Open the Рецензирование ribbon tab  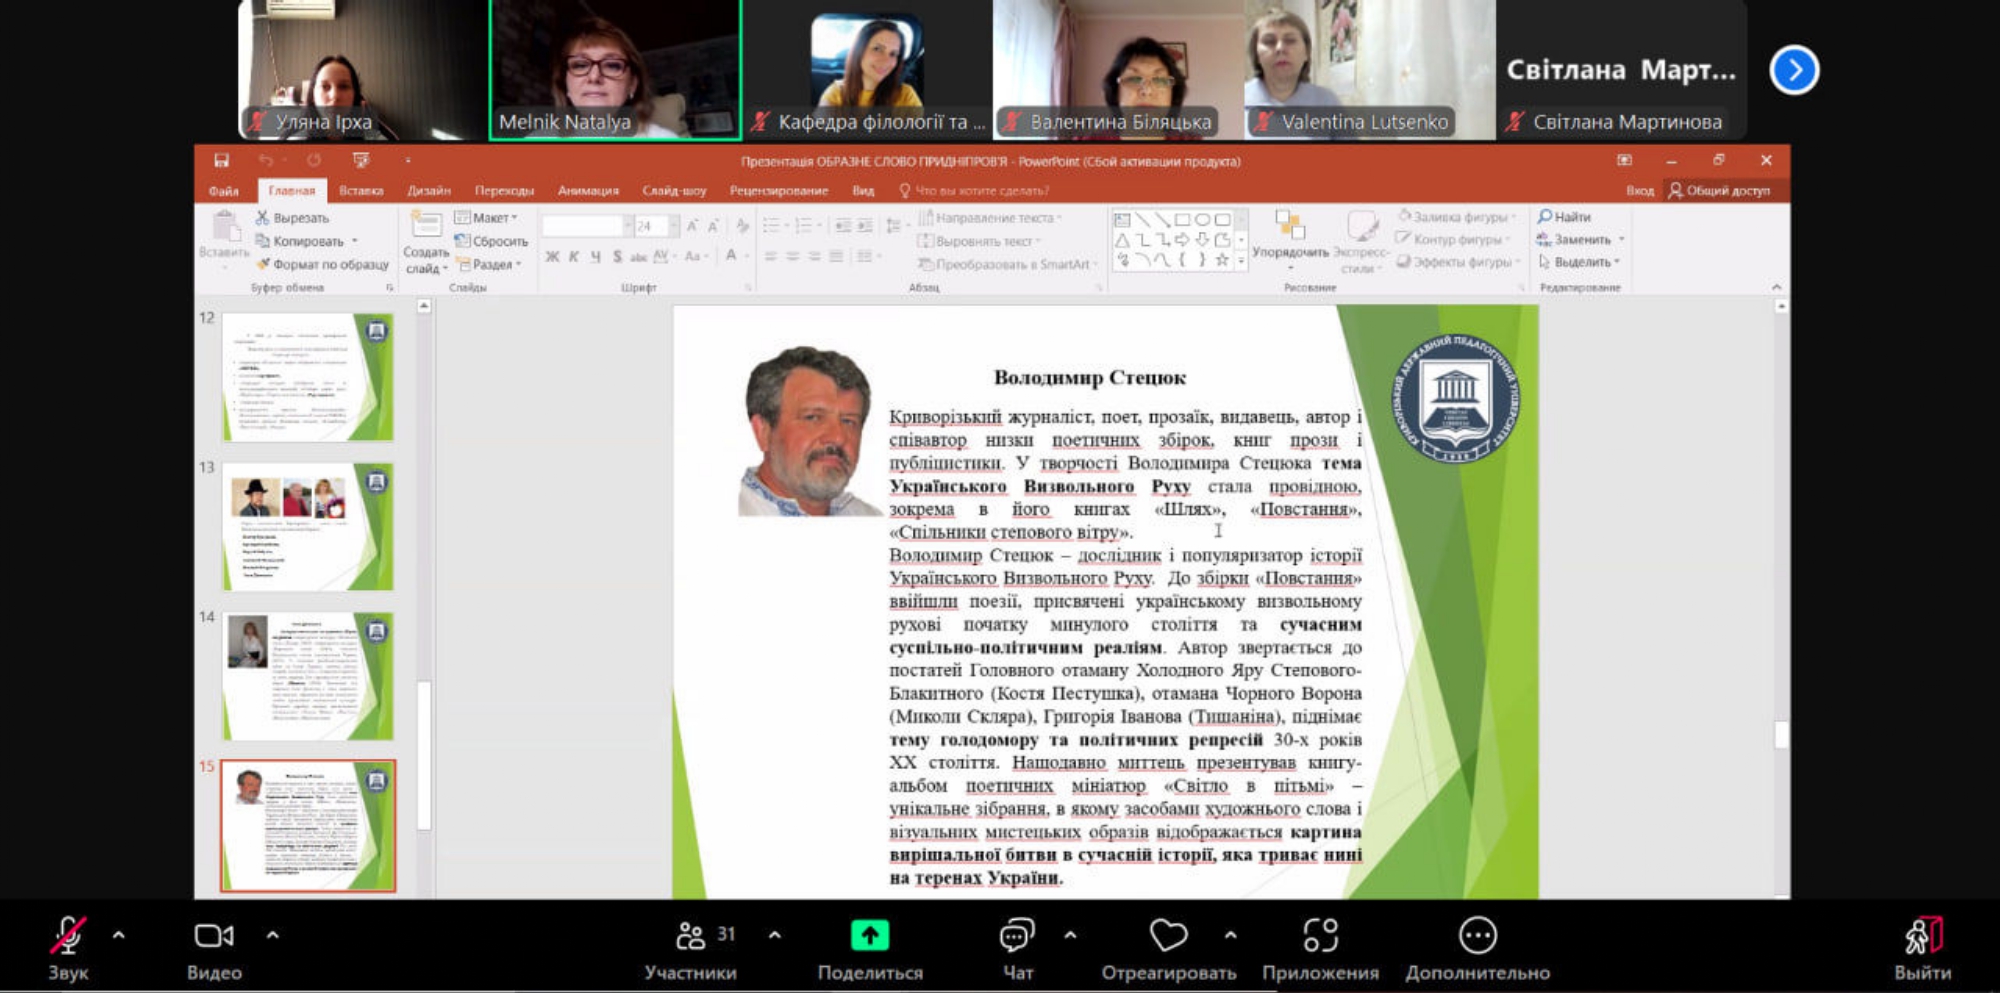[779, 191]
